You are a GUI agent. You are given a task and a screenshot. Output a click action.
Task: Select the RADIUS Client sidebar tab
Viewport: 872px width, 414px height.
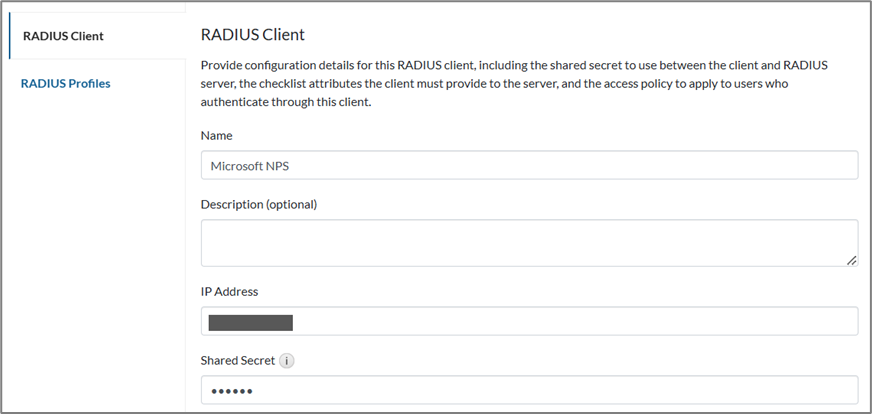point(63,36)
